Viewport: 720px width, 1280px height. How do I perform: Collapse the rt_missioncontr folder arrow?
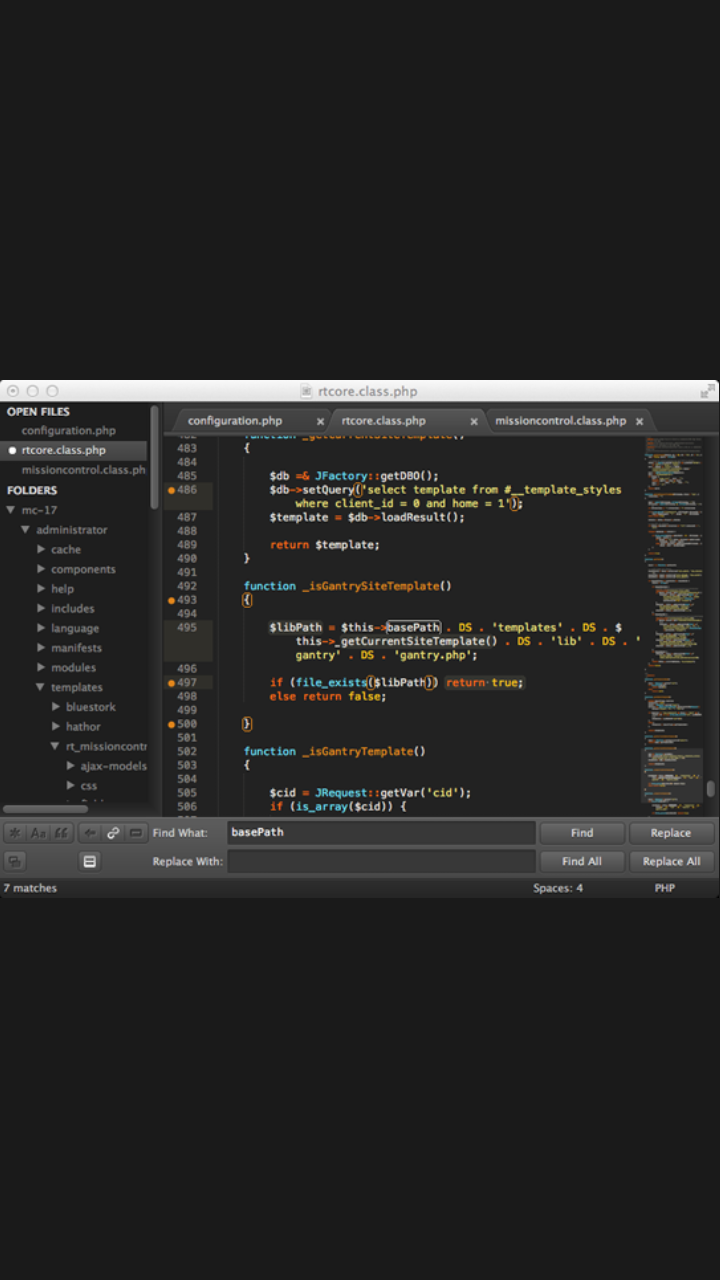(x=56, y=746)
